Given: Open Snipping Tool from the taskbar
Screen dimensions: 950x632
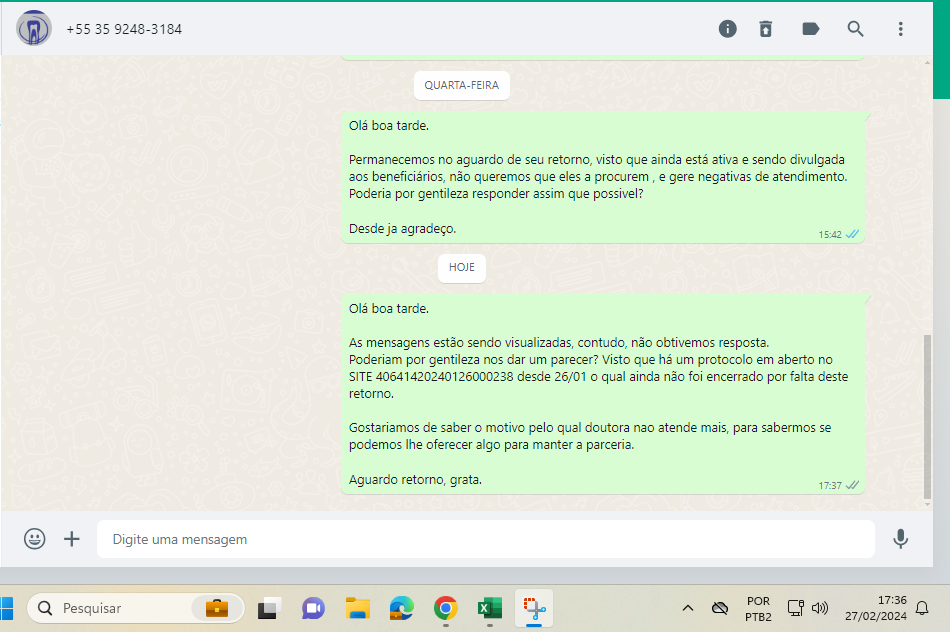Looking at the screenshot, I should [x=534, y=608].
